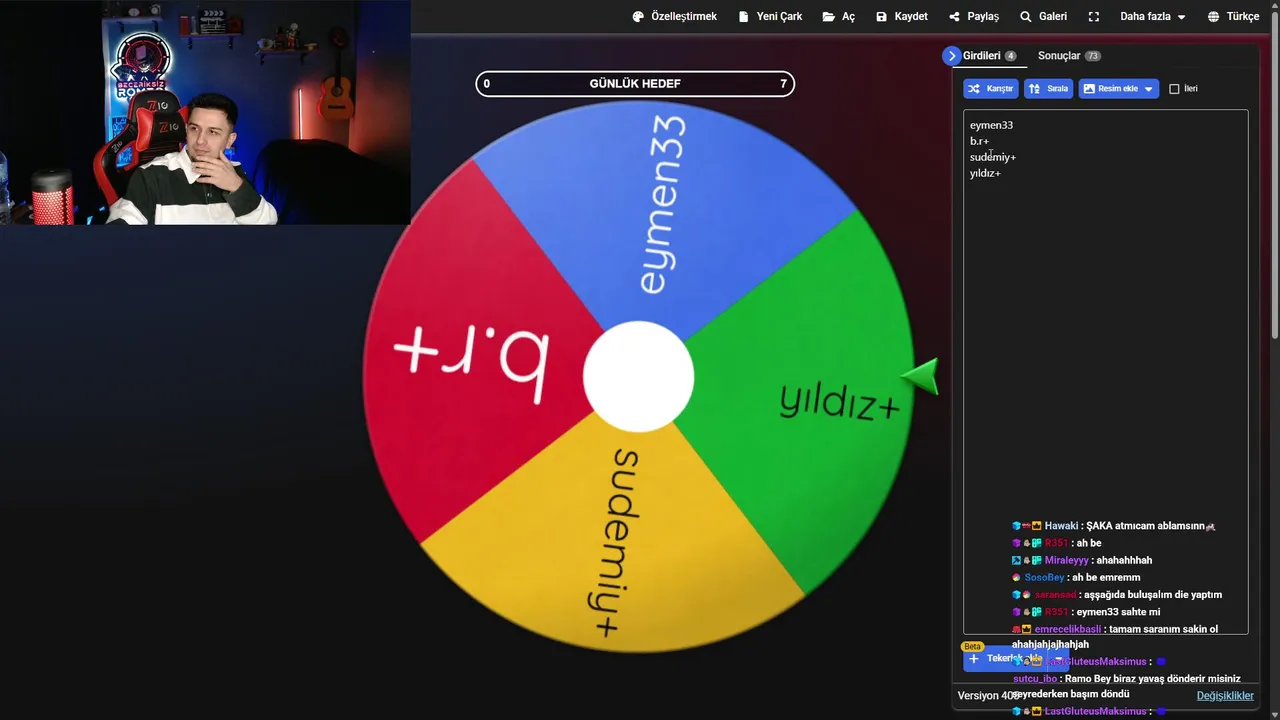Click the green wheel pointer arrow
1280x720 pixels.
tap(920, 376)
